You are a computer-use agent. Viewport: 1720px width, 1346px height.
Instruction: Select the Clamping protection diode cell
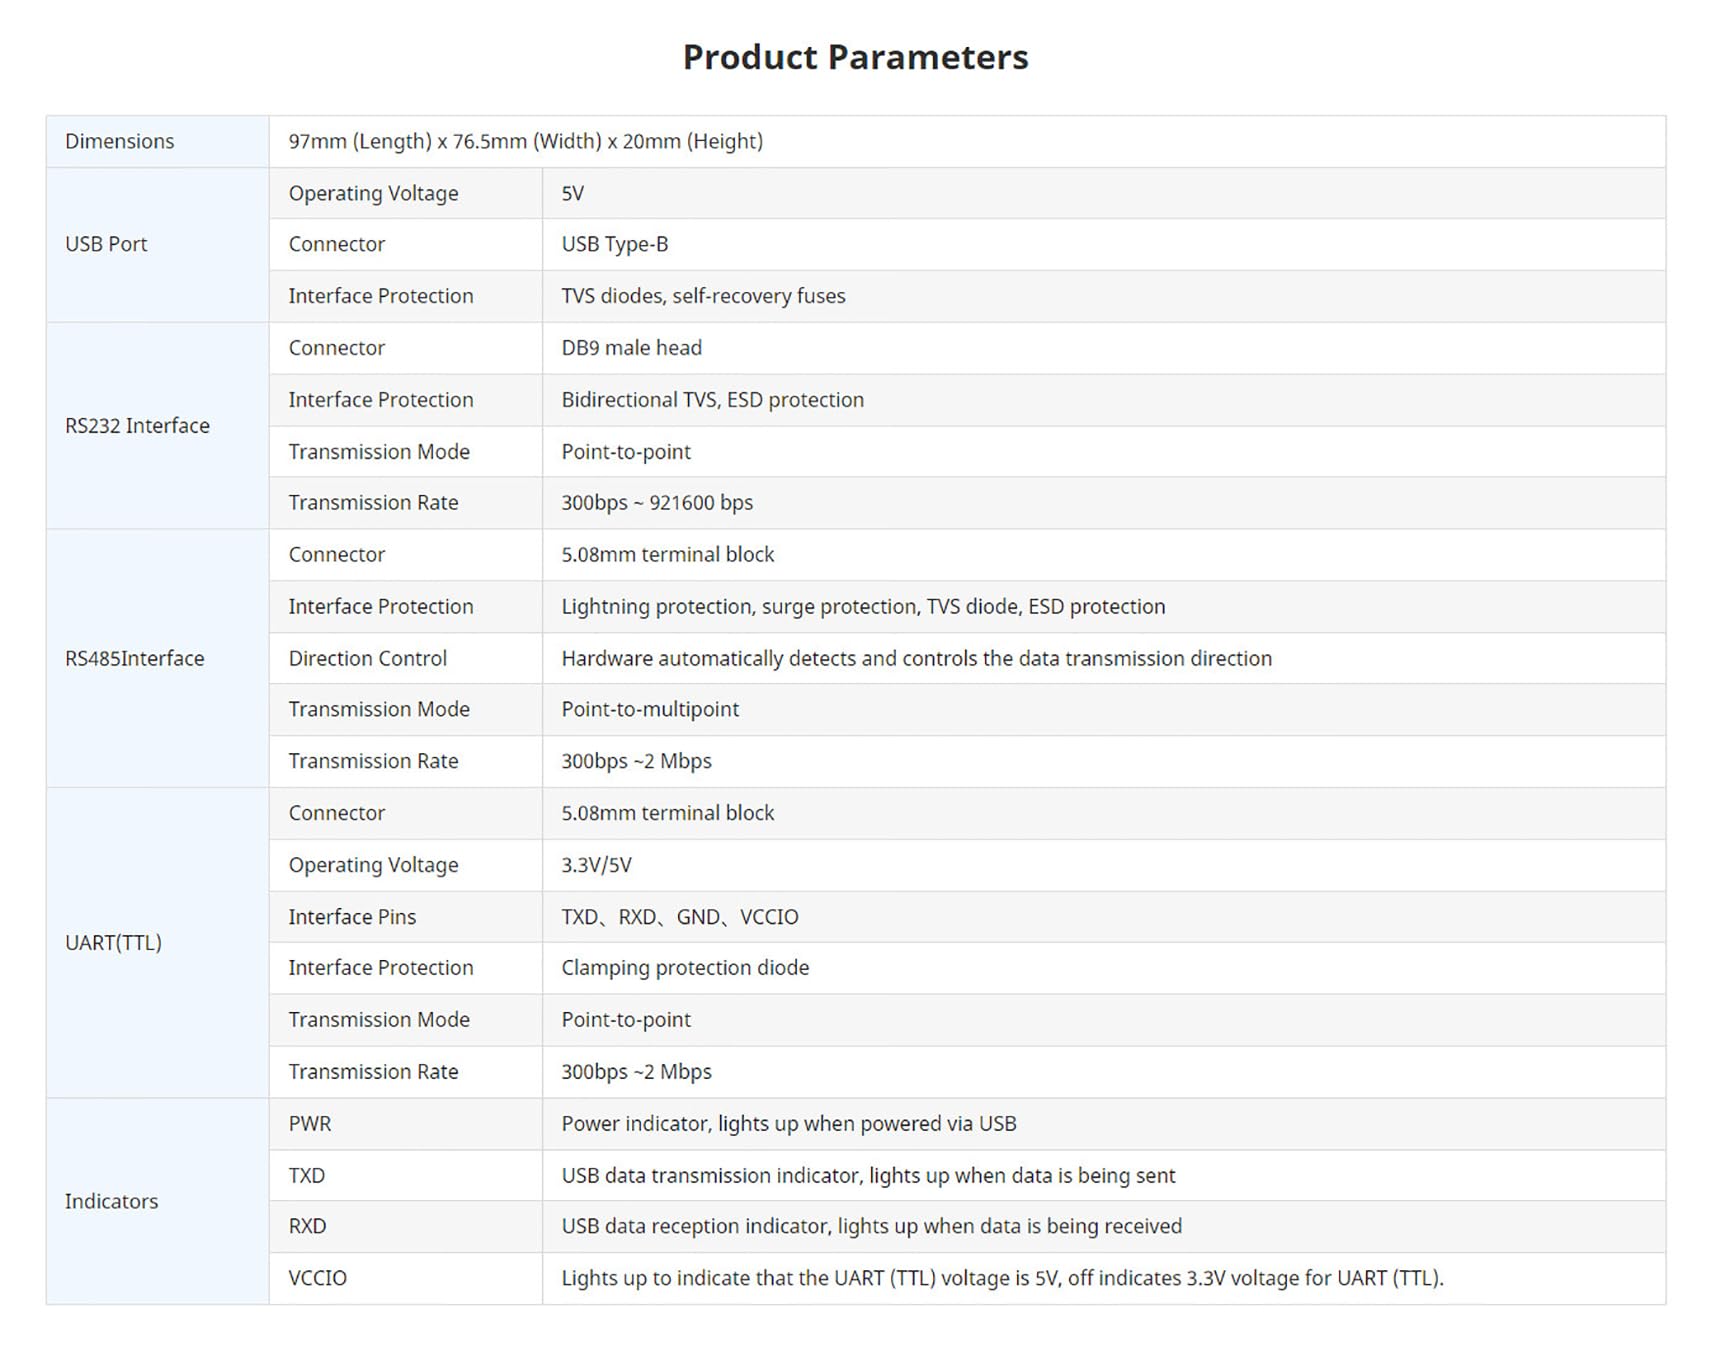tap(685, 968)
